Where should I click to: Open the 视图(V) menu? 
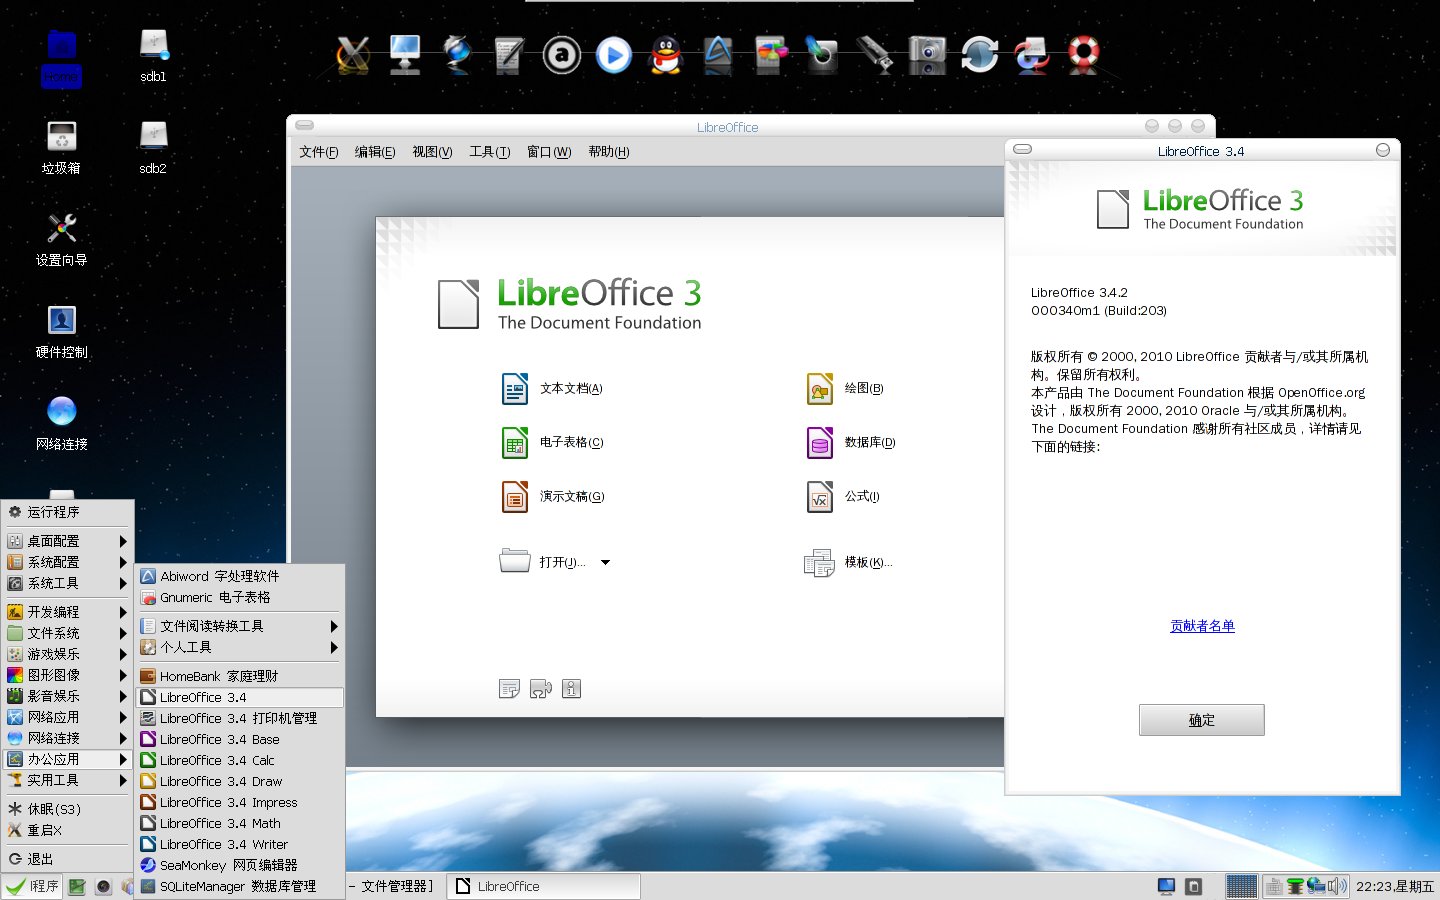click(x=432, y=152)
